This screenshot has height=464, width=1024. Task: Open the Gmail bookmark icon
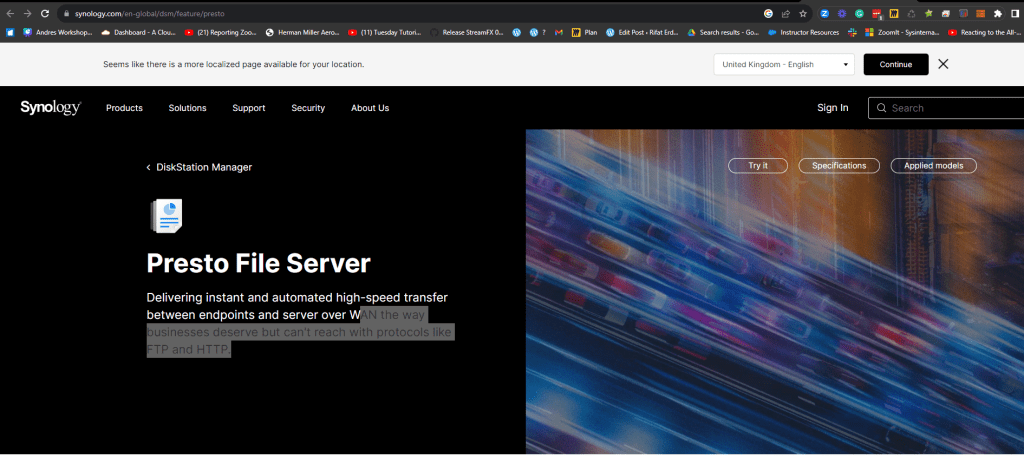pyautogui.click(x=559, y=32)
